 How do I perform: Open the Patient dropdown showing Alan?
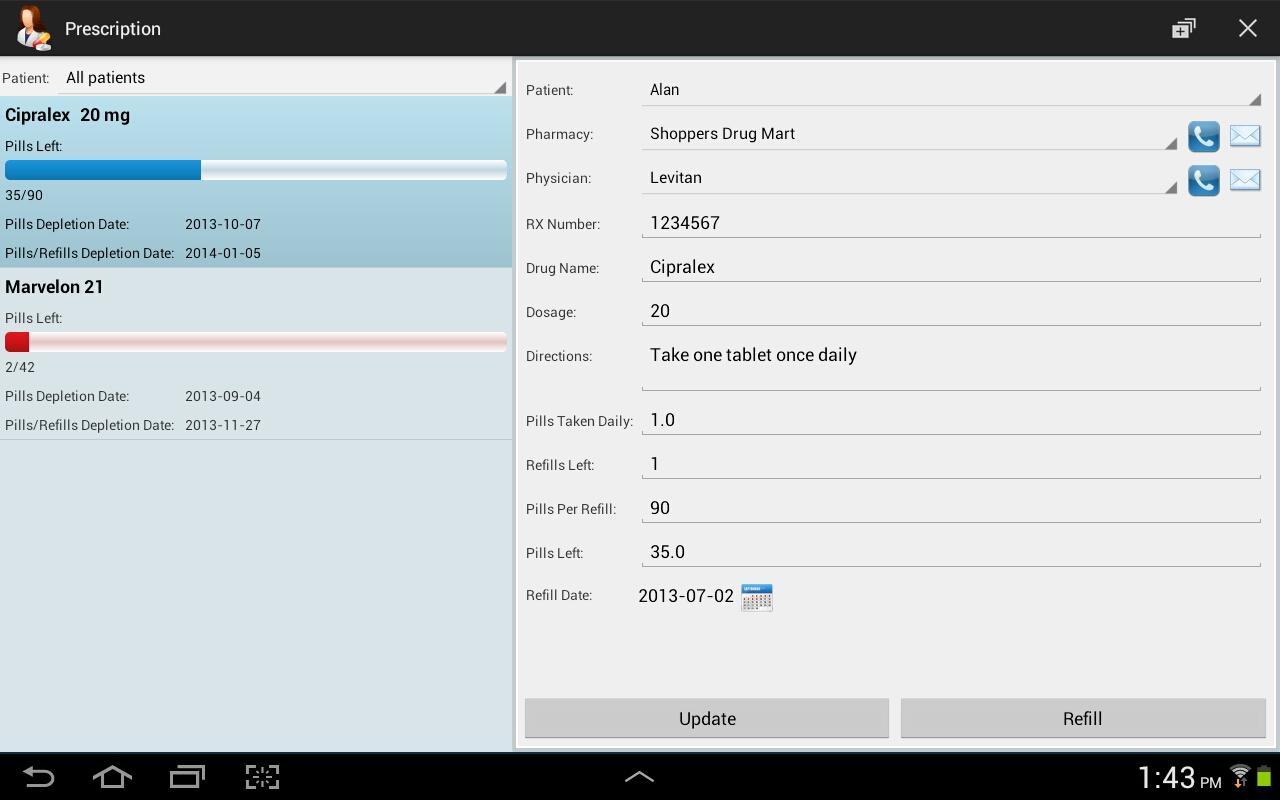coord(951,90)
